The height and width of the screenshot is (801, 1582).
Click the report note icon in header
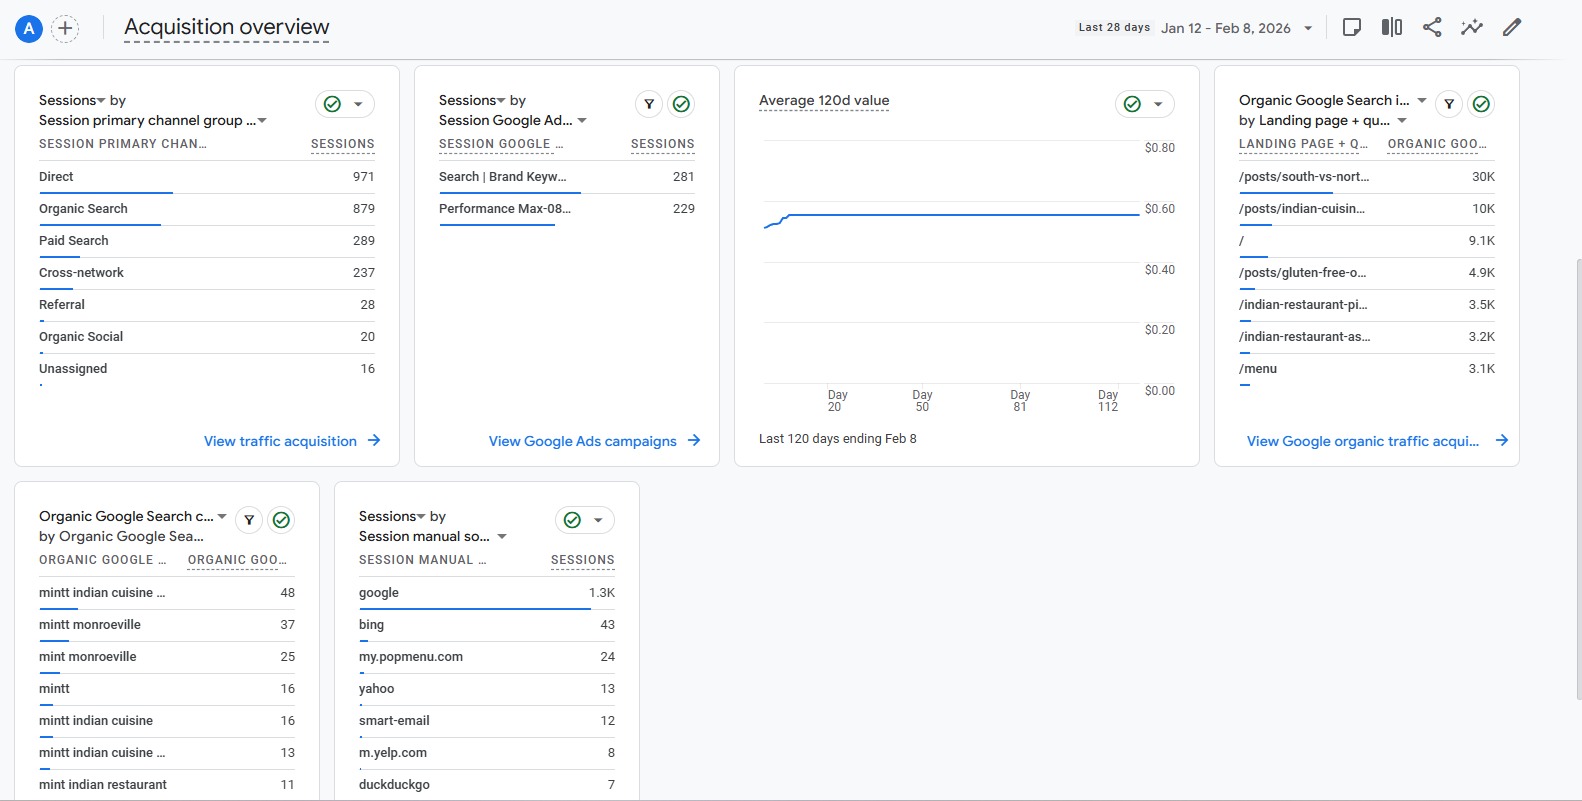1351,28
